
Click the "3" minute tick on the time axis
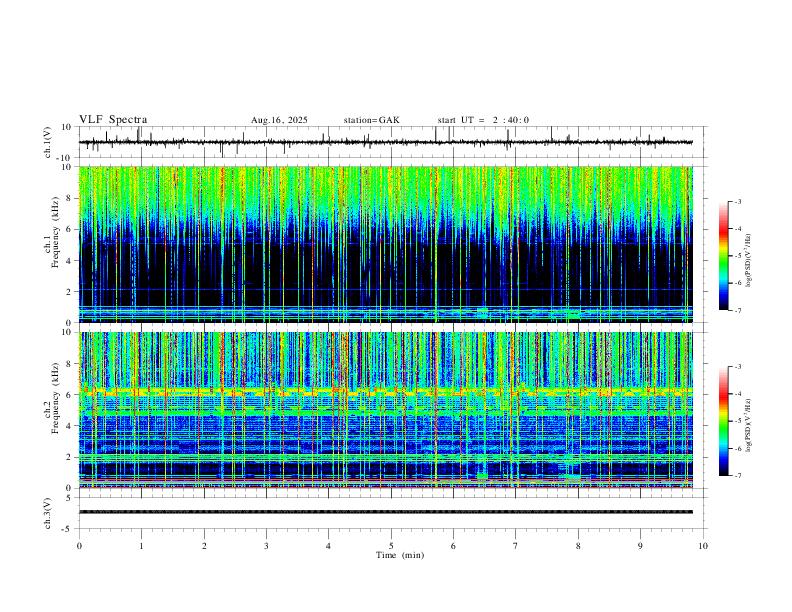coord(266,546)
